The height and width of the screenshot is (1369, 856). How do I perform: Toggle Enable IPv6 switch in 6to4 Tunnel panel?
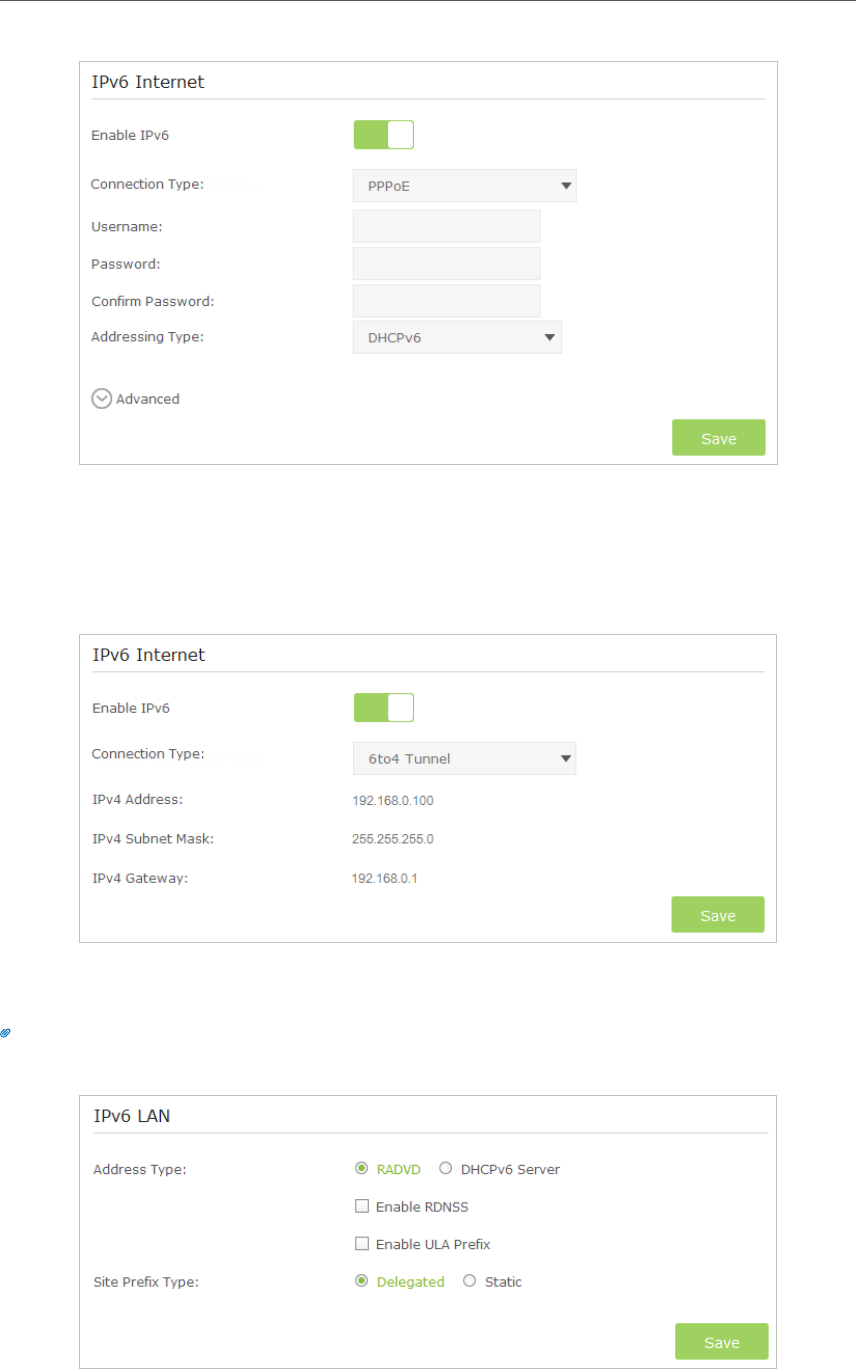(x=383, y=707)
